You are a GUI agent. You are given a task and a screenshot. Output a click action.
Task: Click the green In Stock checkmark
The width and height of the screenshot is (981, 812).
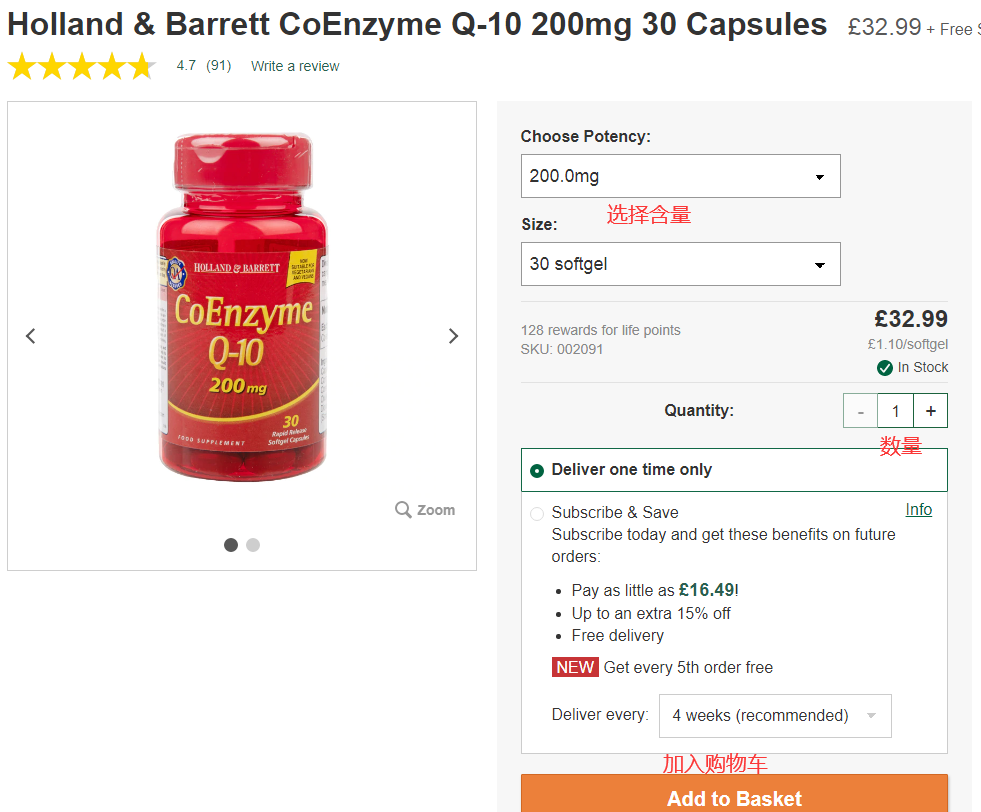(885, 368)
